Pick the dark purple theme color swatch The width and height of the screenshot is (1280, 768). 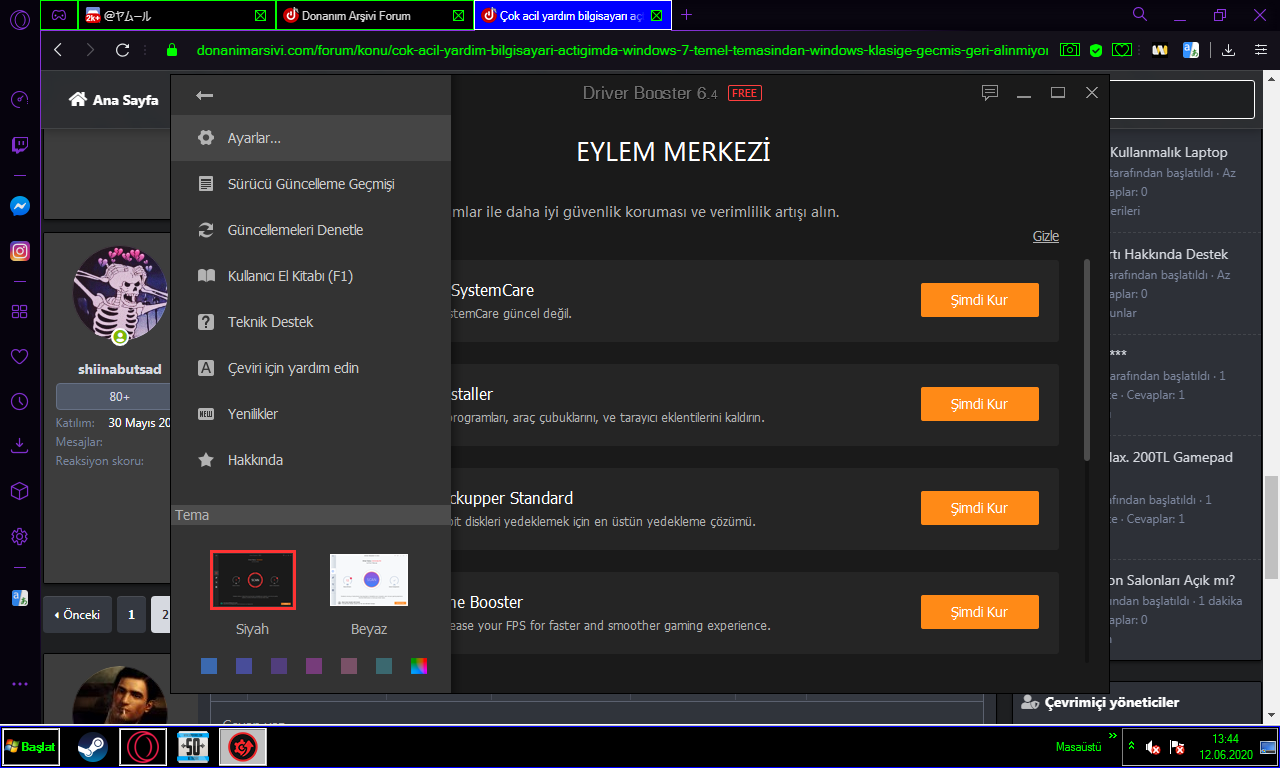coord(279,666)
